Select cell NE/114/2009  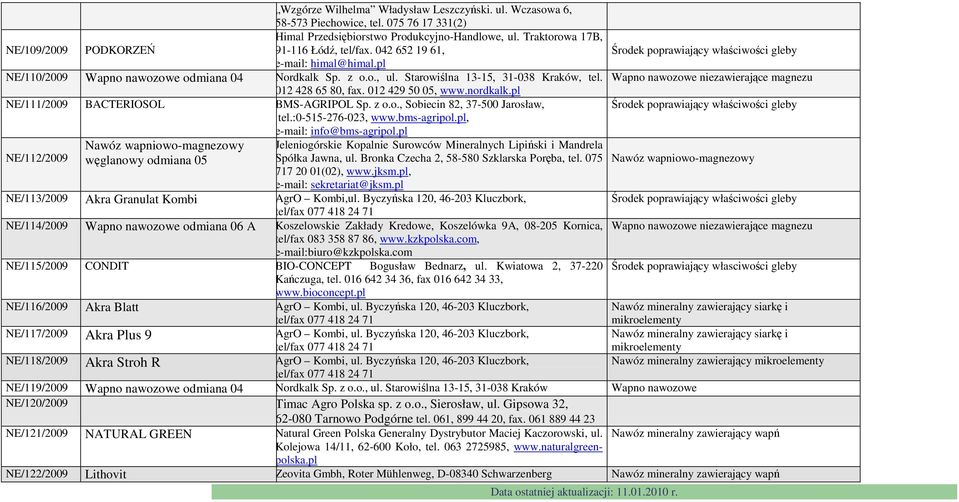(40, 238)
